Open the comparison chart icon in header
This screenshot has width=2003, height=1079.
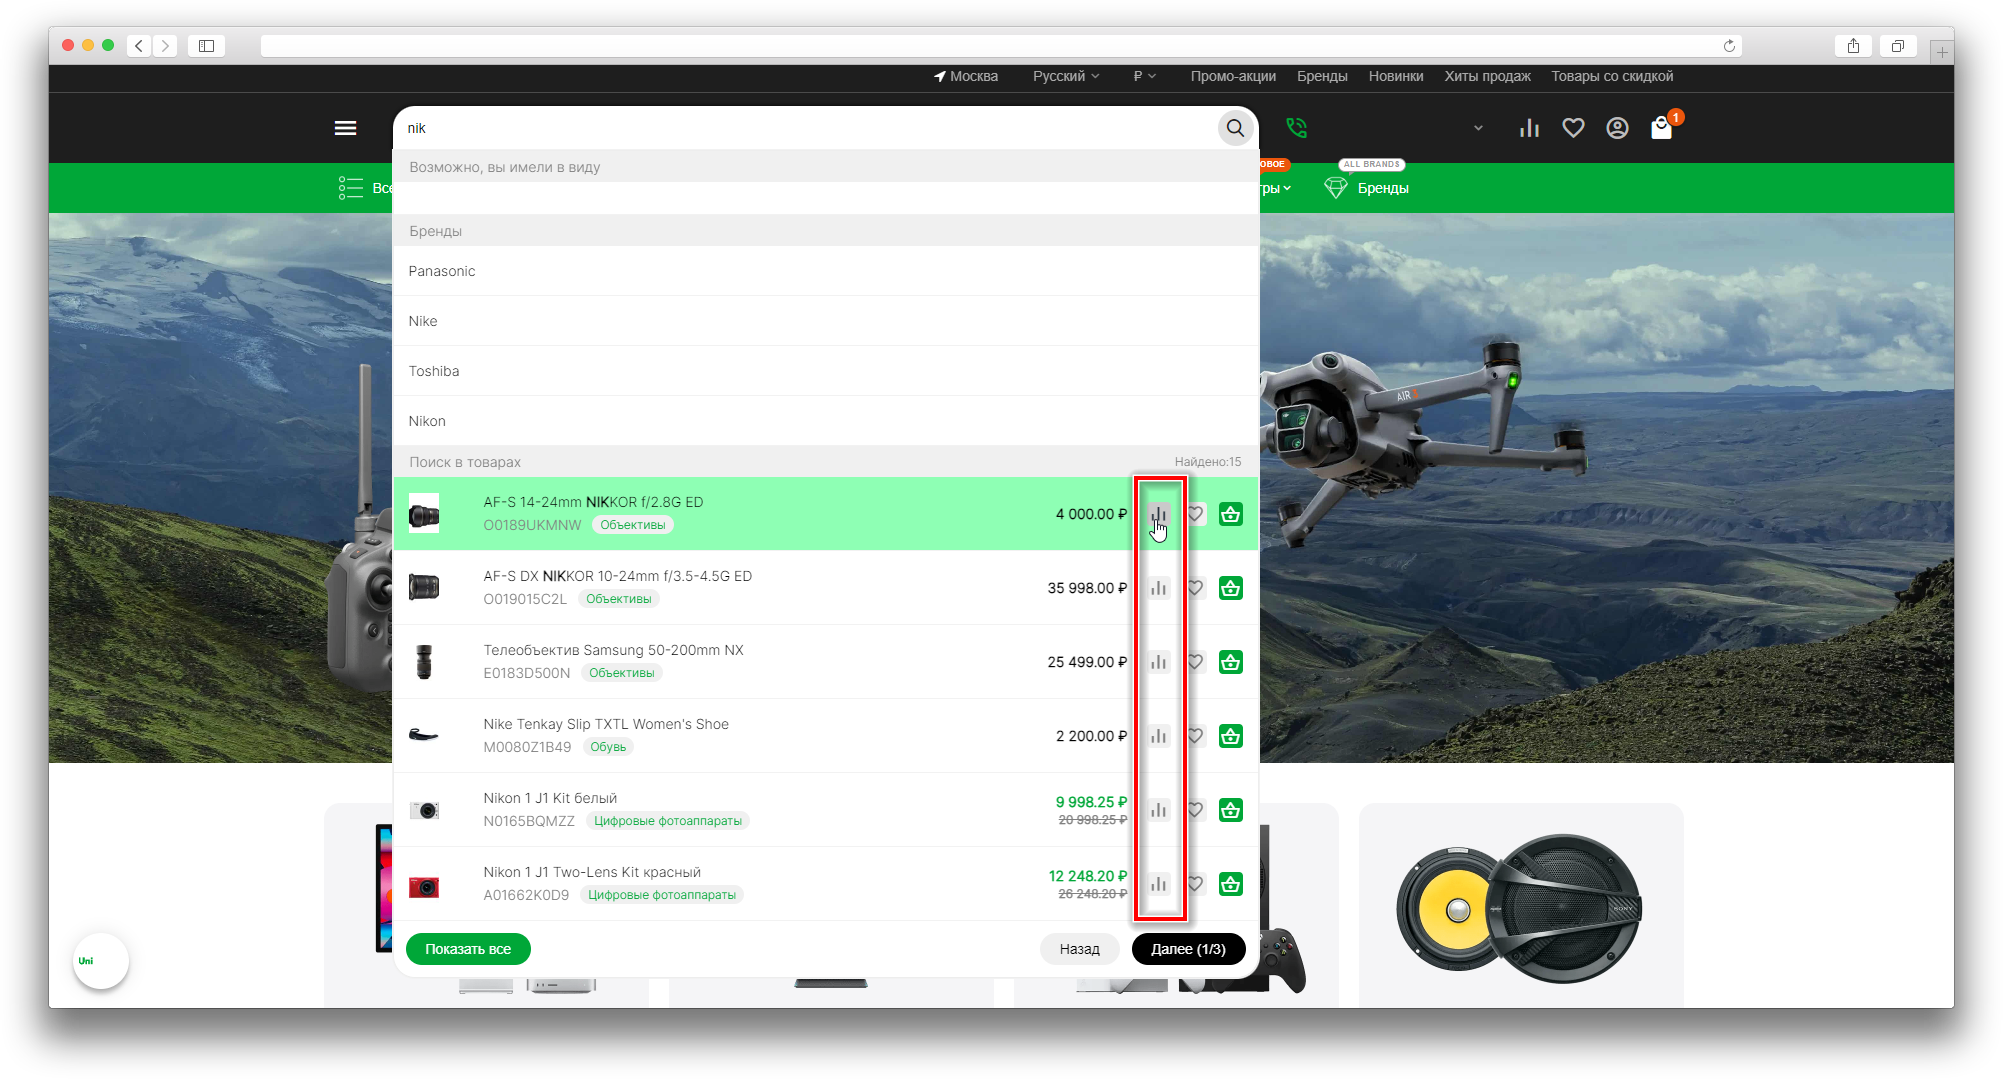(x=1529, y=128)
